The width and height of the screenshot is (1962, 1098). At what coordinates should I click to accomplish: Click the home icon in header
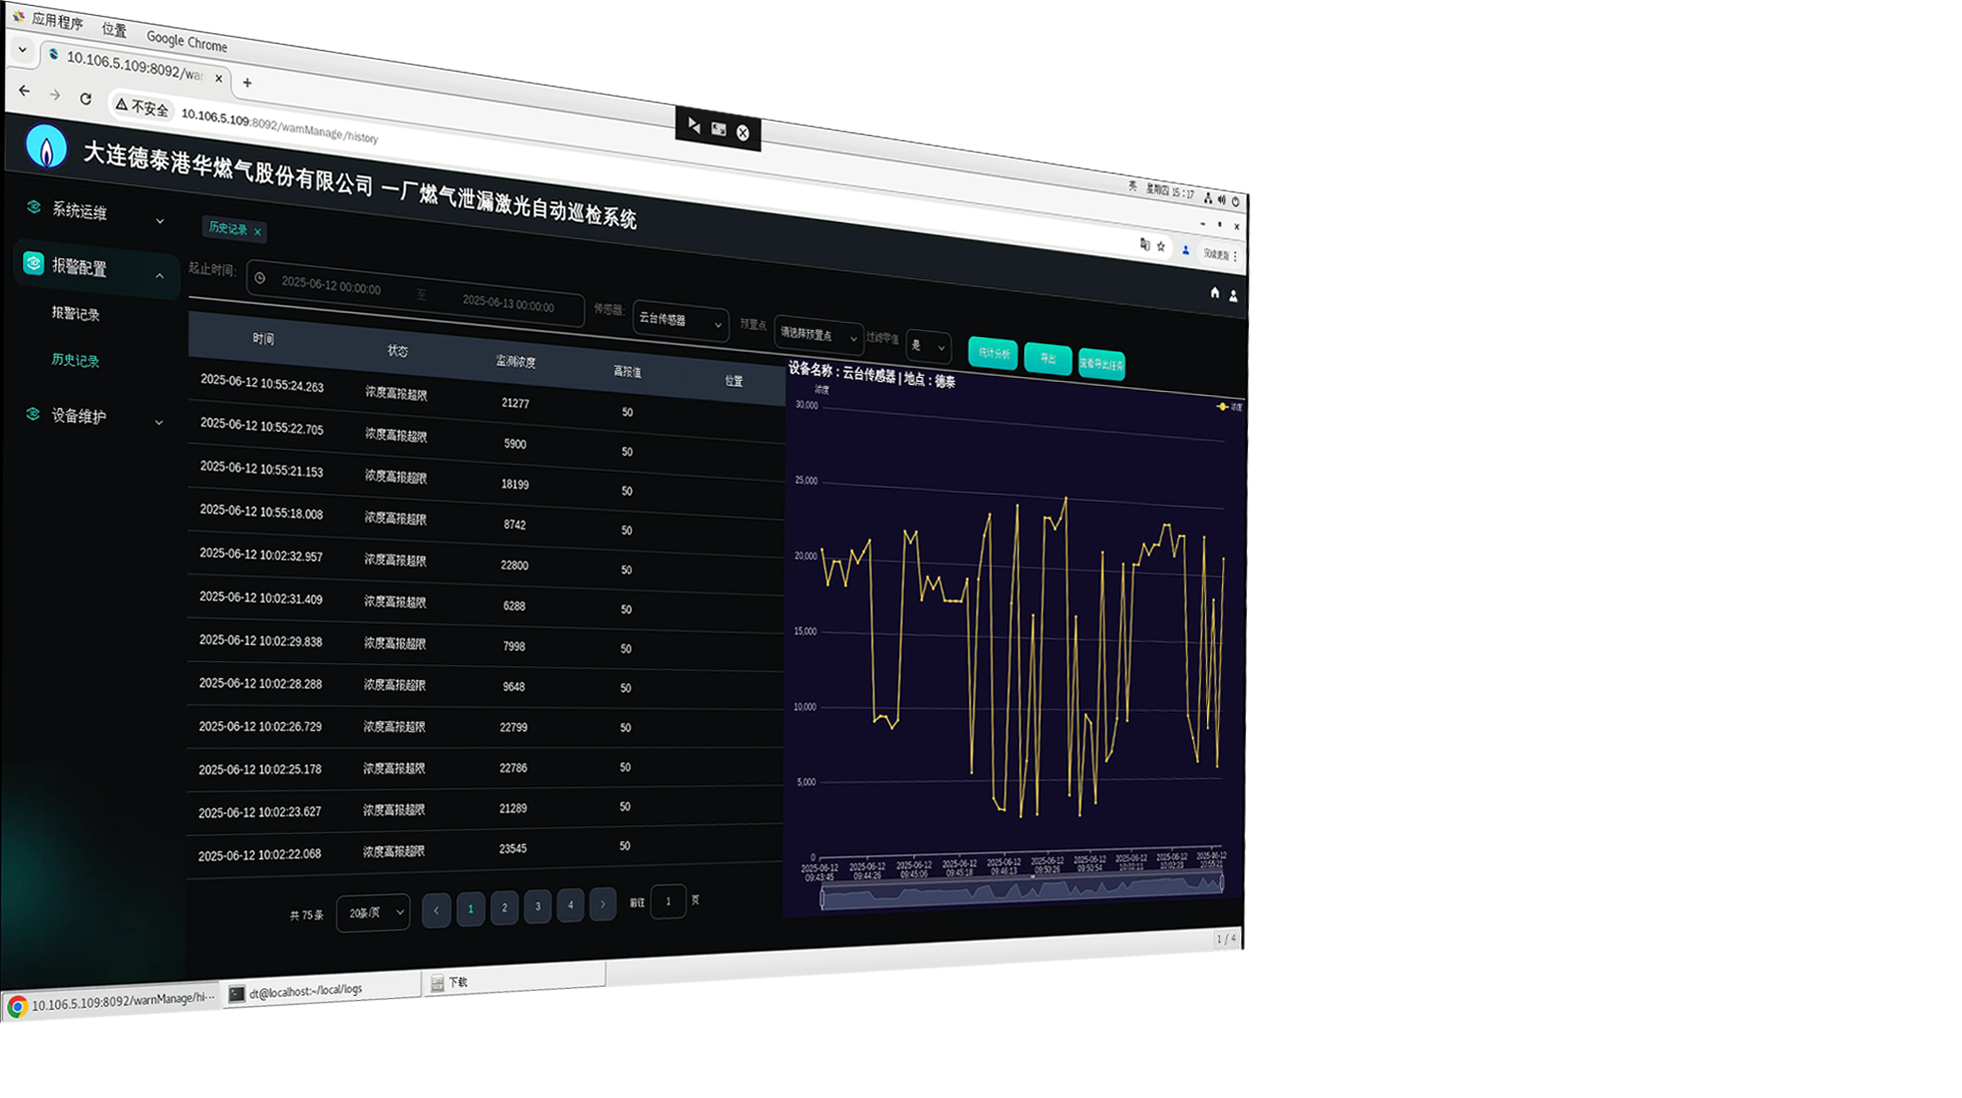(1214, 293)
